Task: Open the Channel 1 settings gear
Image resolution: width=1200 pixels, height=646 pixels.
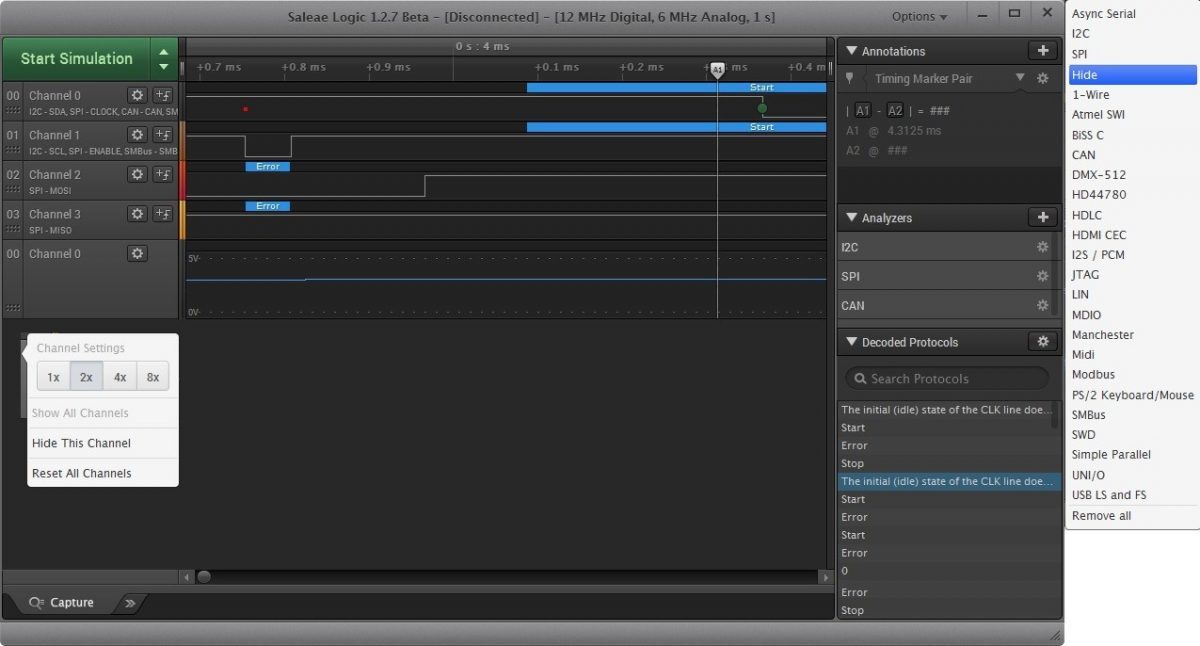Action: pos(137,134)
